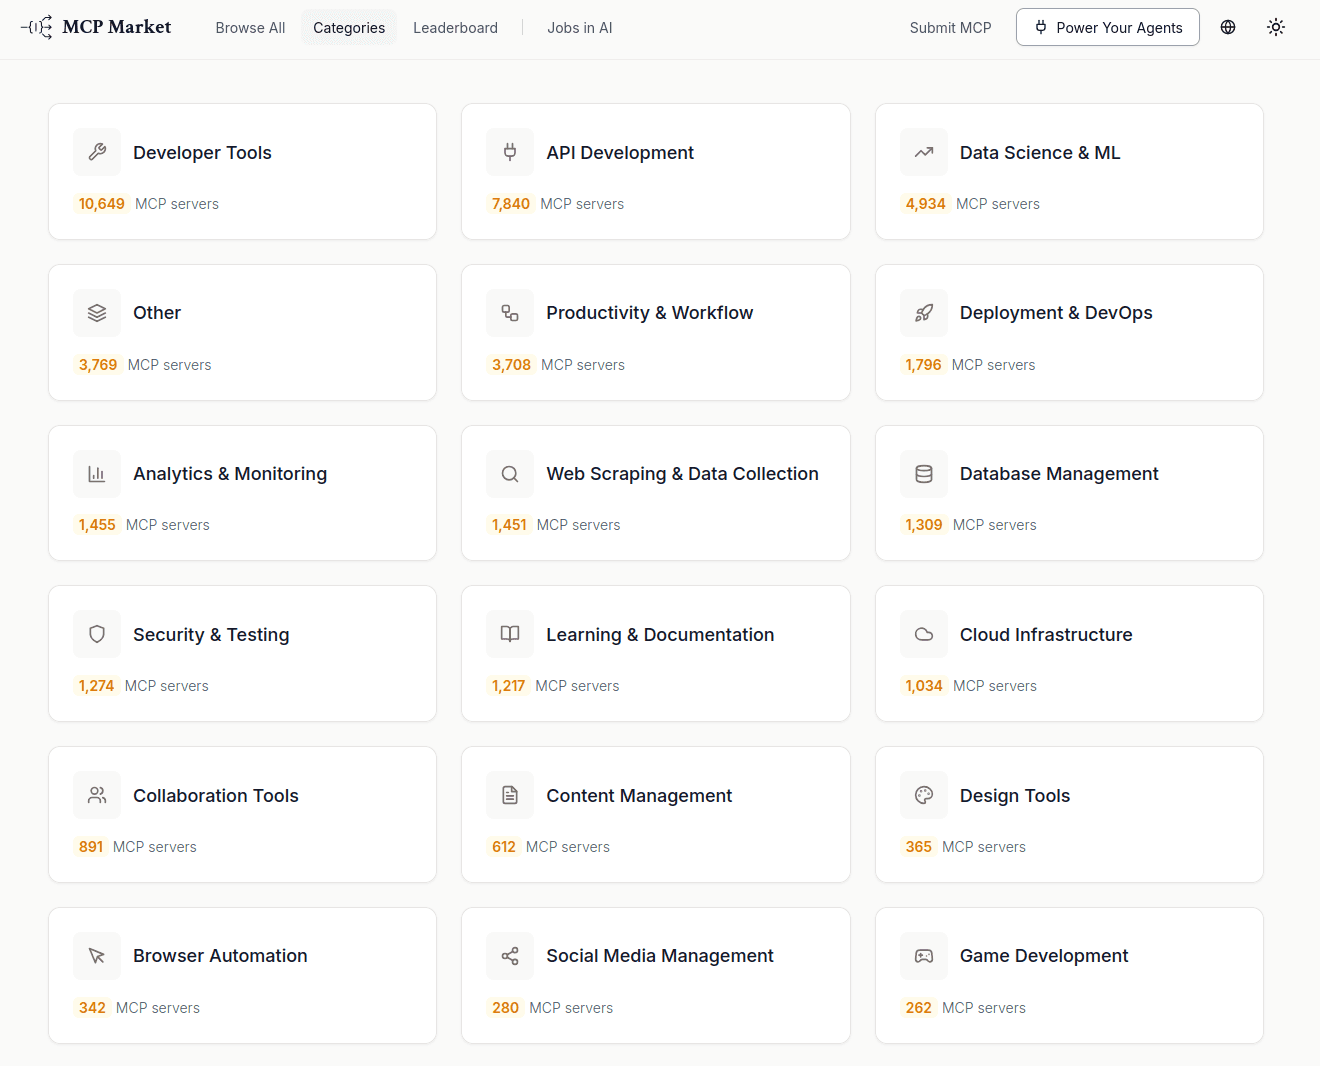Select the Categories navigation tab
This screenshot has height=1066, width=1320.
coord(349,28)
